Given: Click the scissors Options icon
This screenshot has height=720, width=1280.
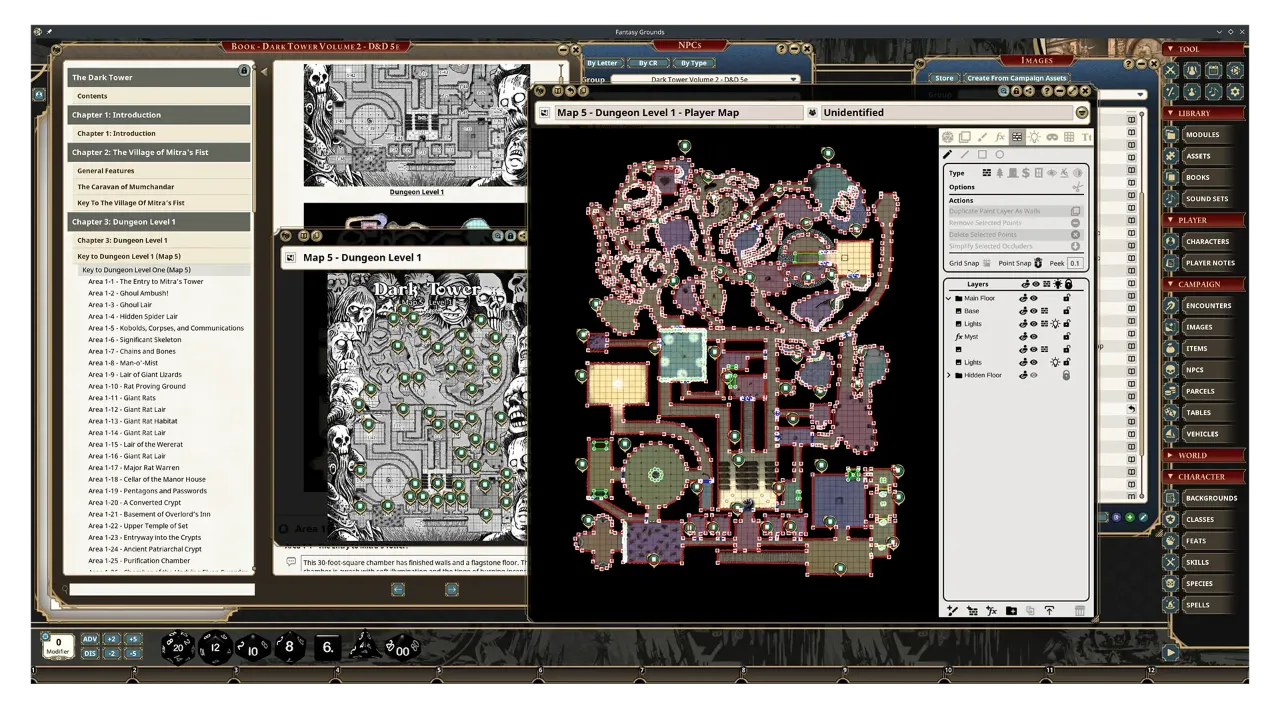Looking at the screenshot, I should pyautogui.click(x=1077, y=187).
